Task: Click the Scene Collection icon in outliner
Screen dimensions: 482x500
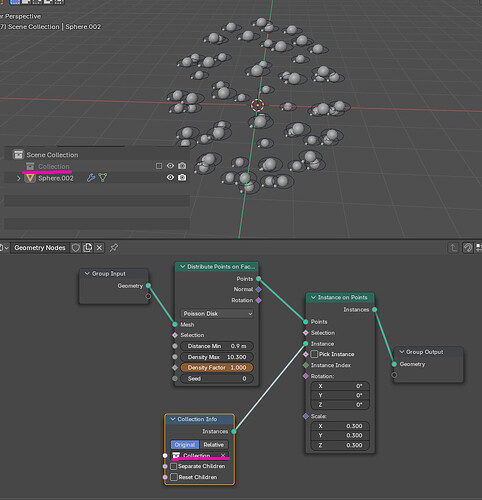Action: coord(18,155)
